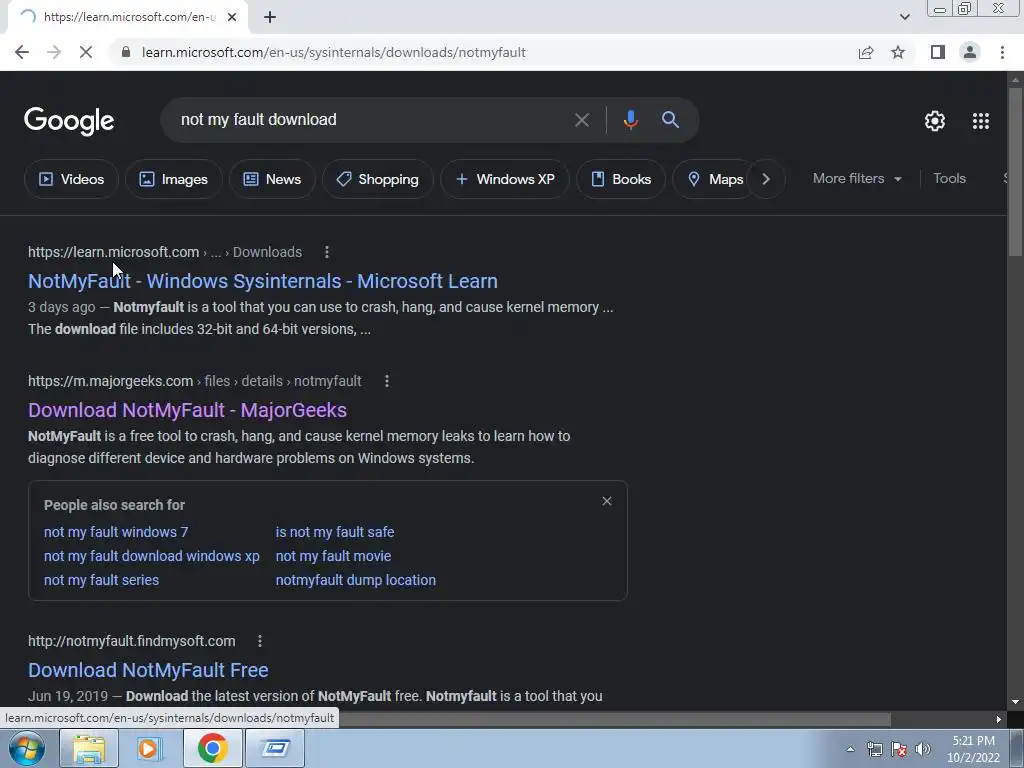Open the Google apps grid

pos(980,121)
